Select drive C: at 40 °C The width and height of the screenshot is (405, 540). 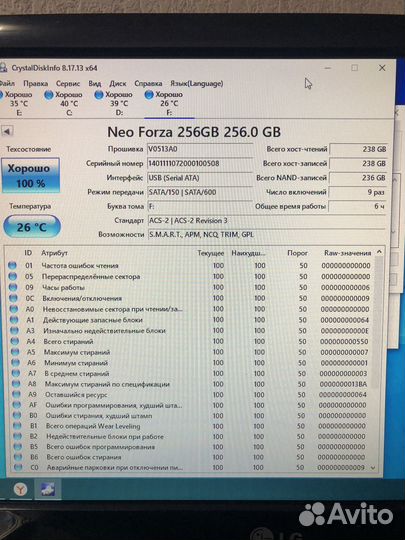coord(64,103)
